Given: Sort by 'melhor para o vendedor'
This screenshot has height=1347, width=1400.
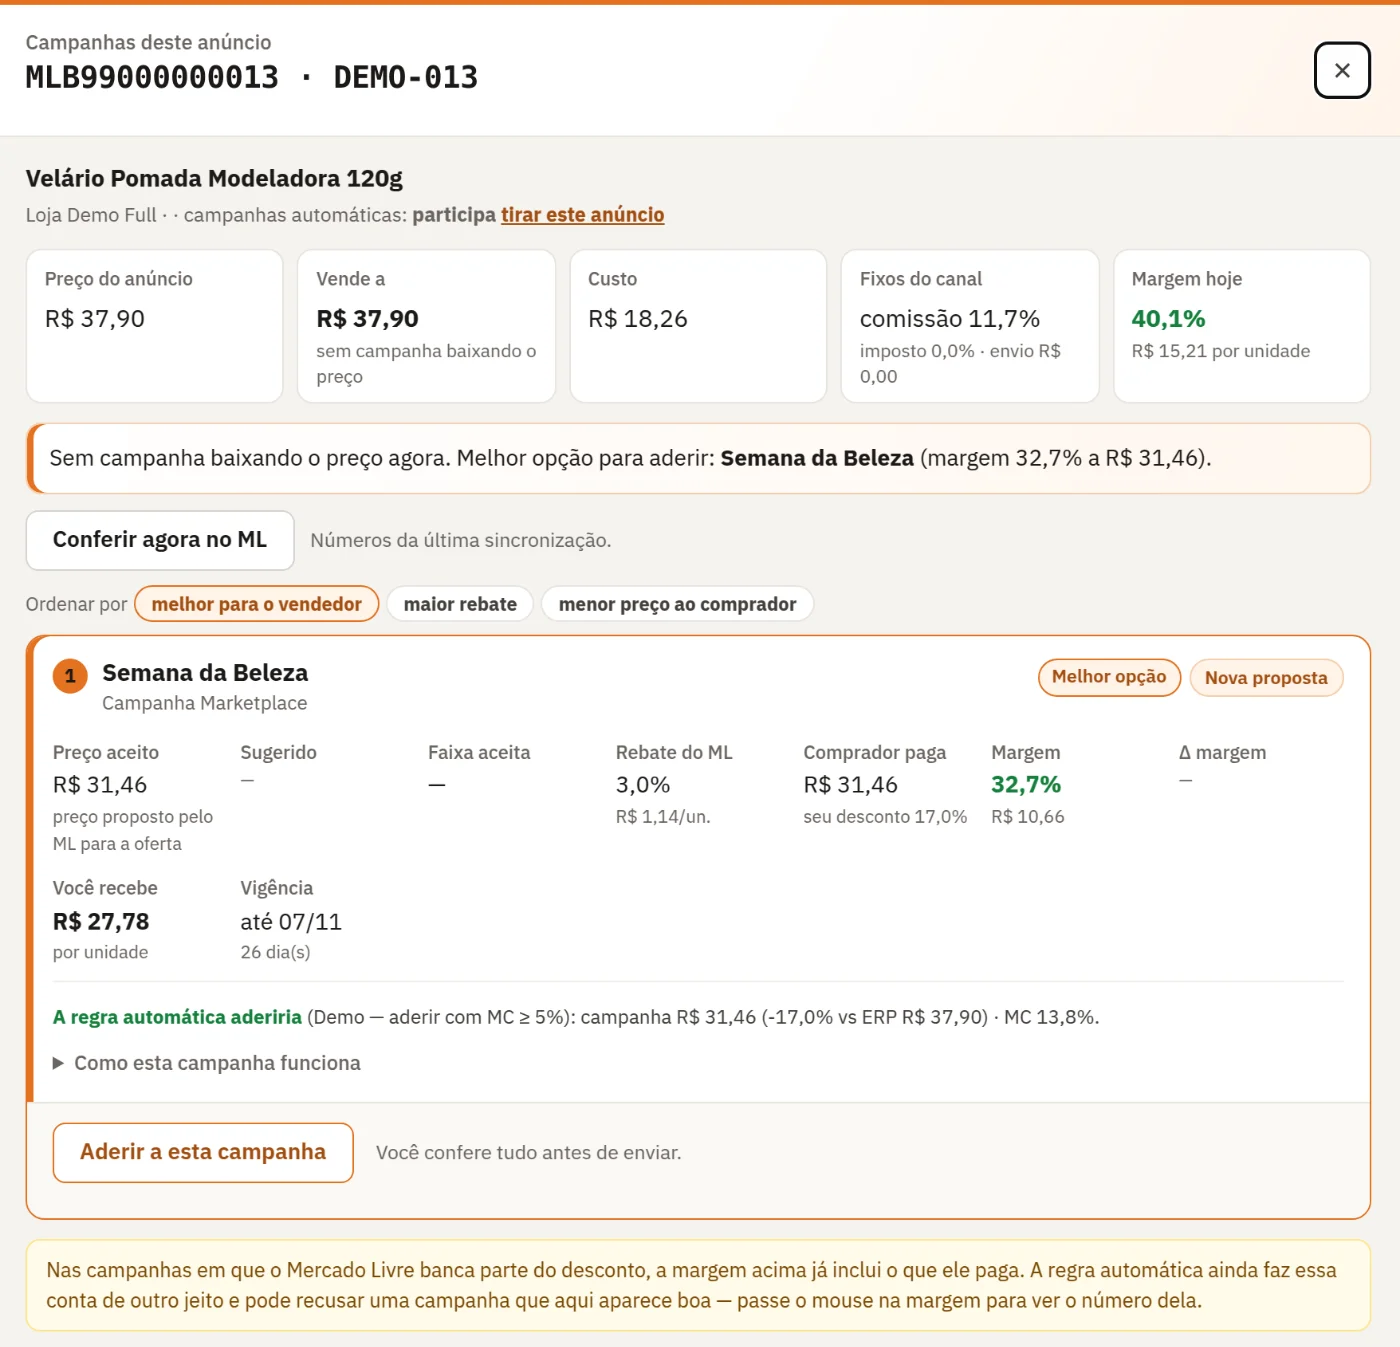Looking at the screenshot, I should [x=256, y=604].
